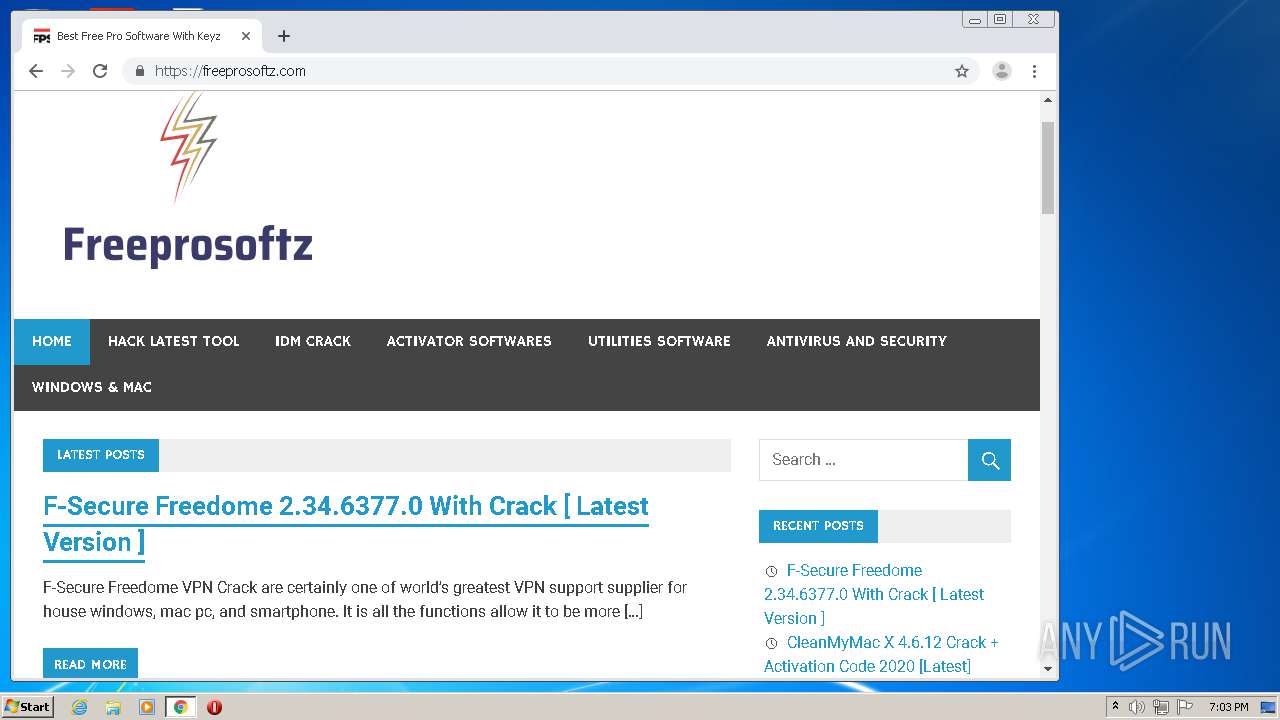Viewport: 1280px width, 720px height.
Task: Open CleanMyMac X 4.6.12 Crack link
Action: 881,654
